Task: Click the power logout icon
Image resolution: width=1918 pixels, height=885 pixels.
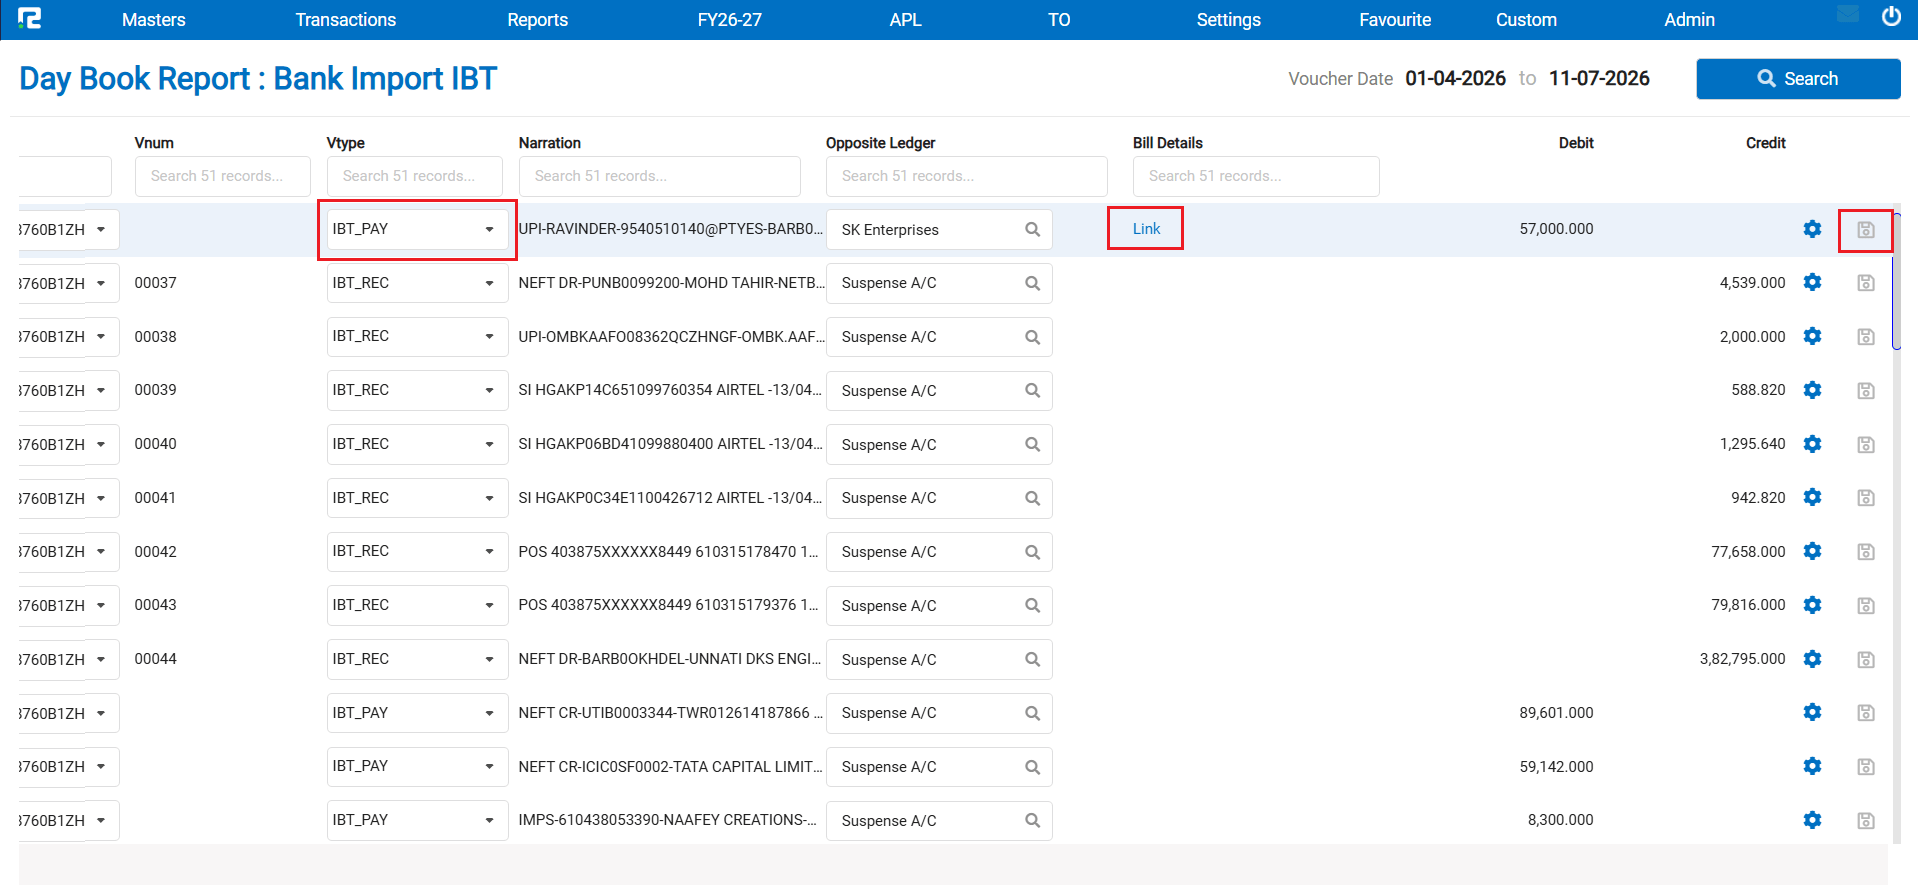Action: 1891,16
